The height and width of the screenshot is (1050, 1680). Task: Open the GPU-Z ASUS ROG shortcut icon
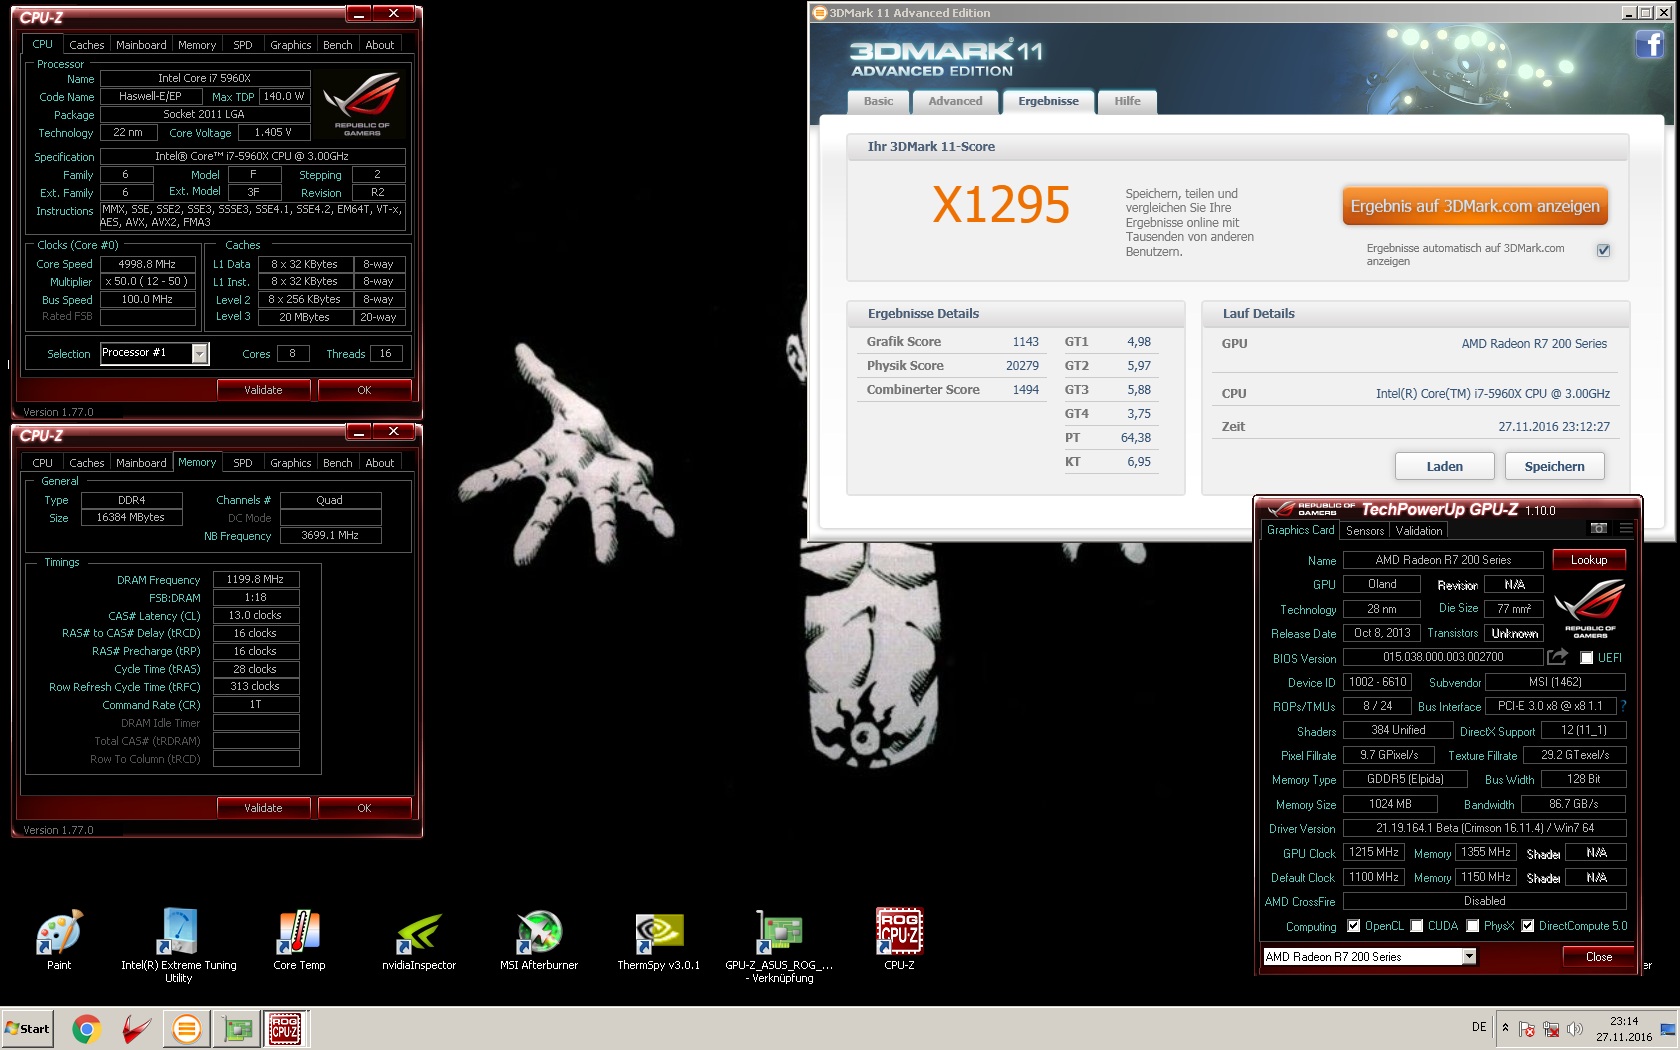tap(779, 932)
